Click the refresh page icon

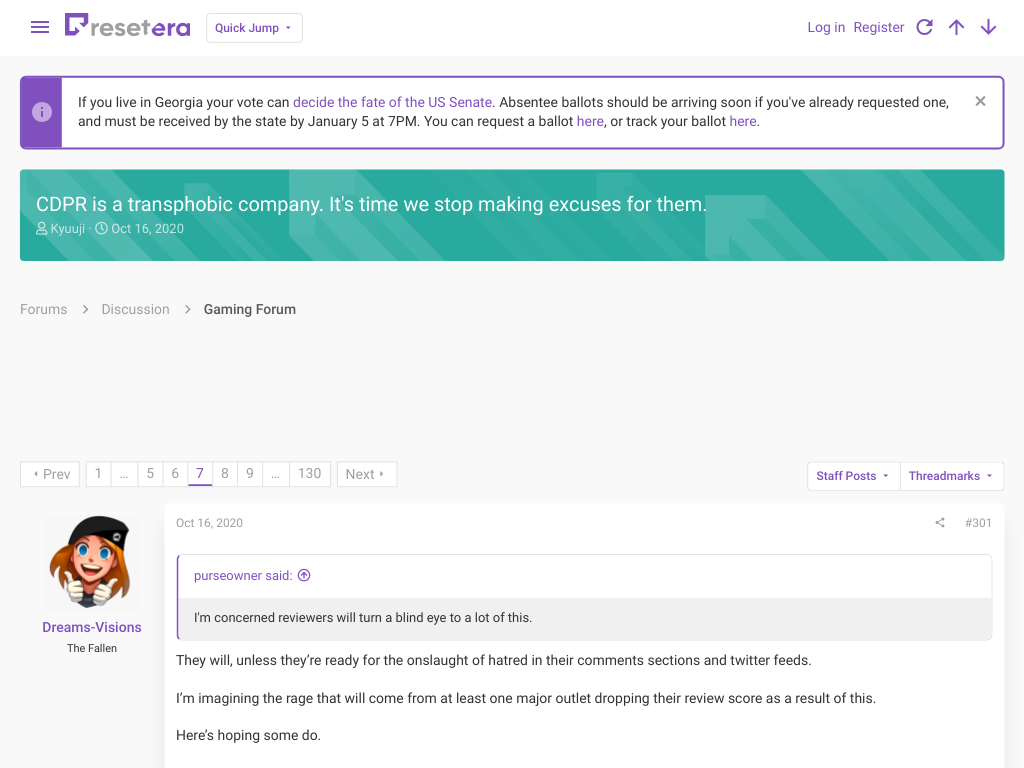coord(924,27)
